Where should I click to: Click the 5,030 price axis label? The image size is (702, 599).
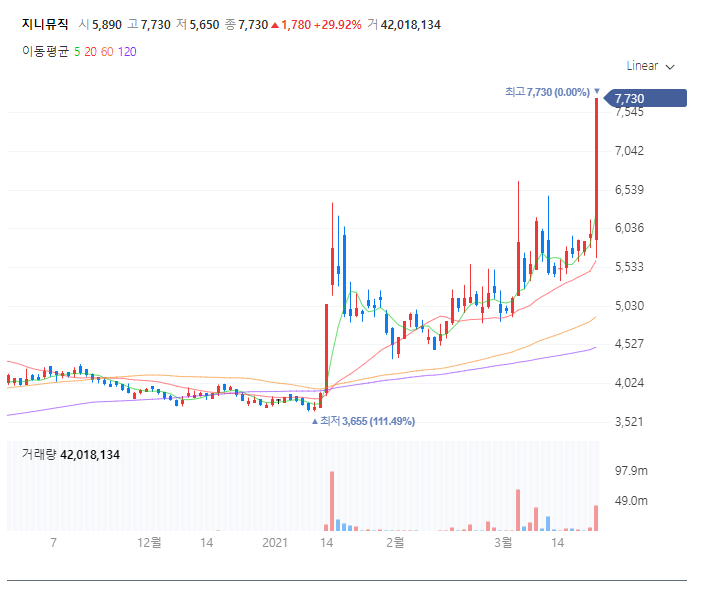(x=629, y=306)
